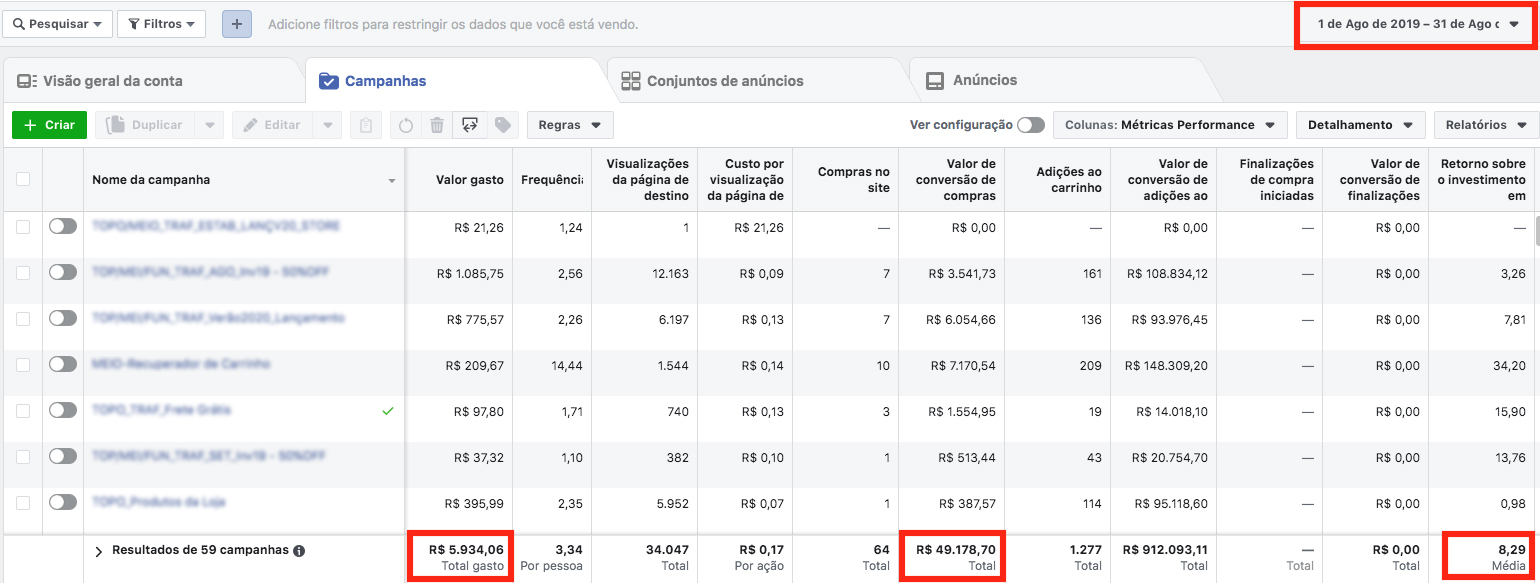Click the 8,29 Média return value
The image size is (1540, 583).
1488,556
